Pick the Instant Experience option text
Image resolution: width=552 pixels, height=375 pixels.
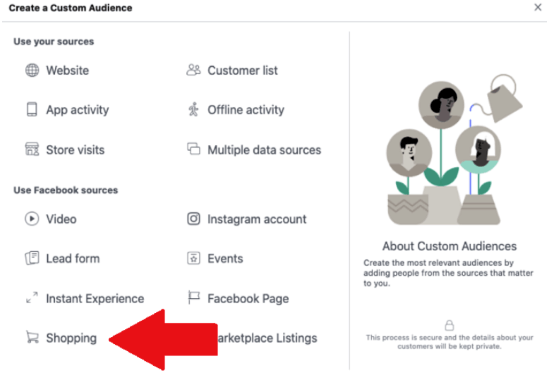[95, 299]
